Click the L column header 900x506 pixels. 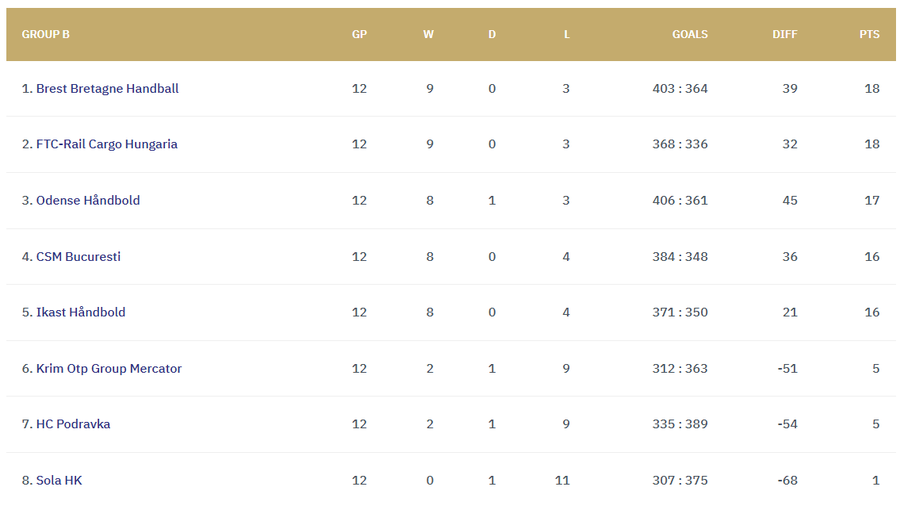coord(567,34)
